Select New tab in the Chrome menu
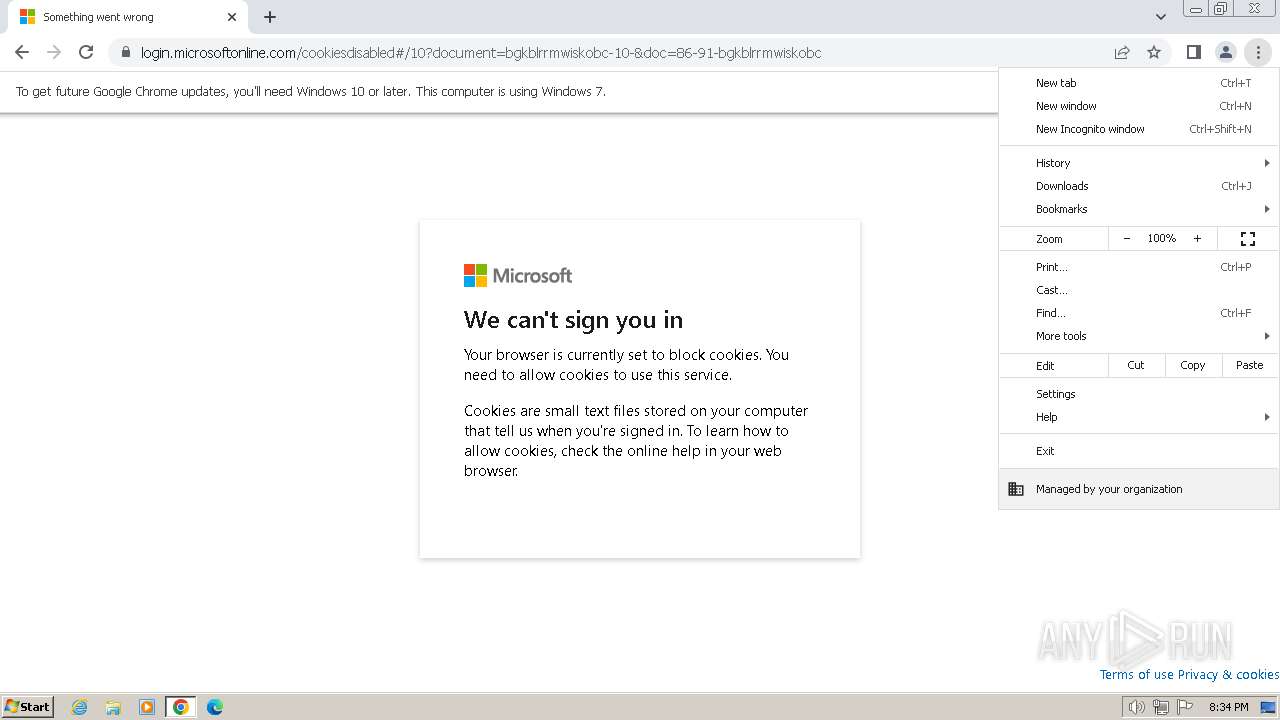The height and width of the screenshot is (720, 1280). point(1139,83)
